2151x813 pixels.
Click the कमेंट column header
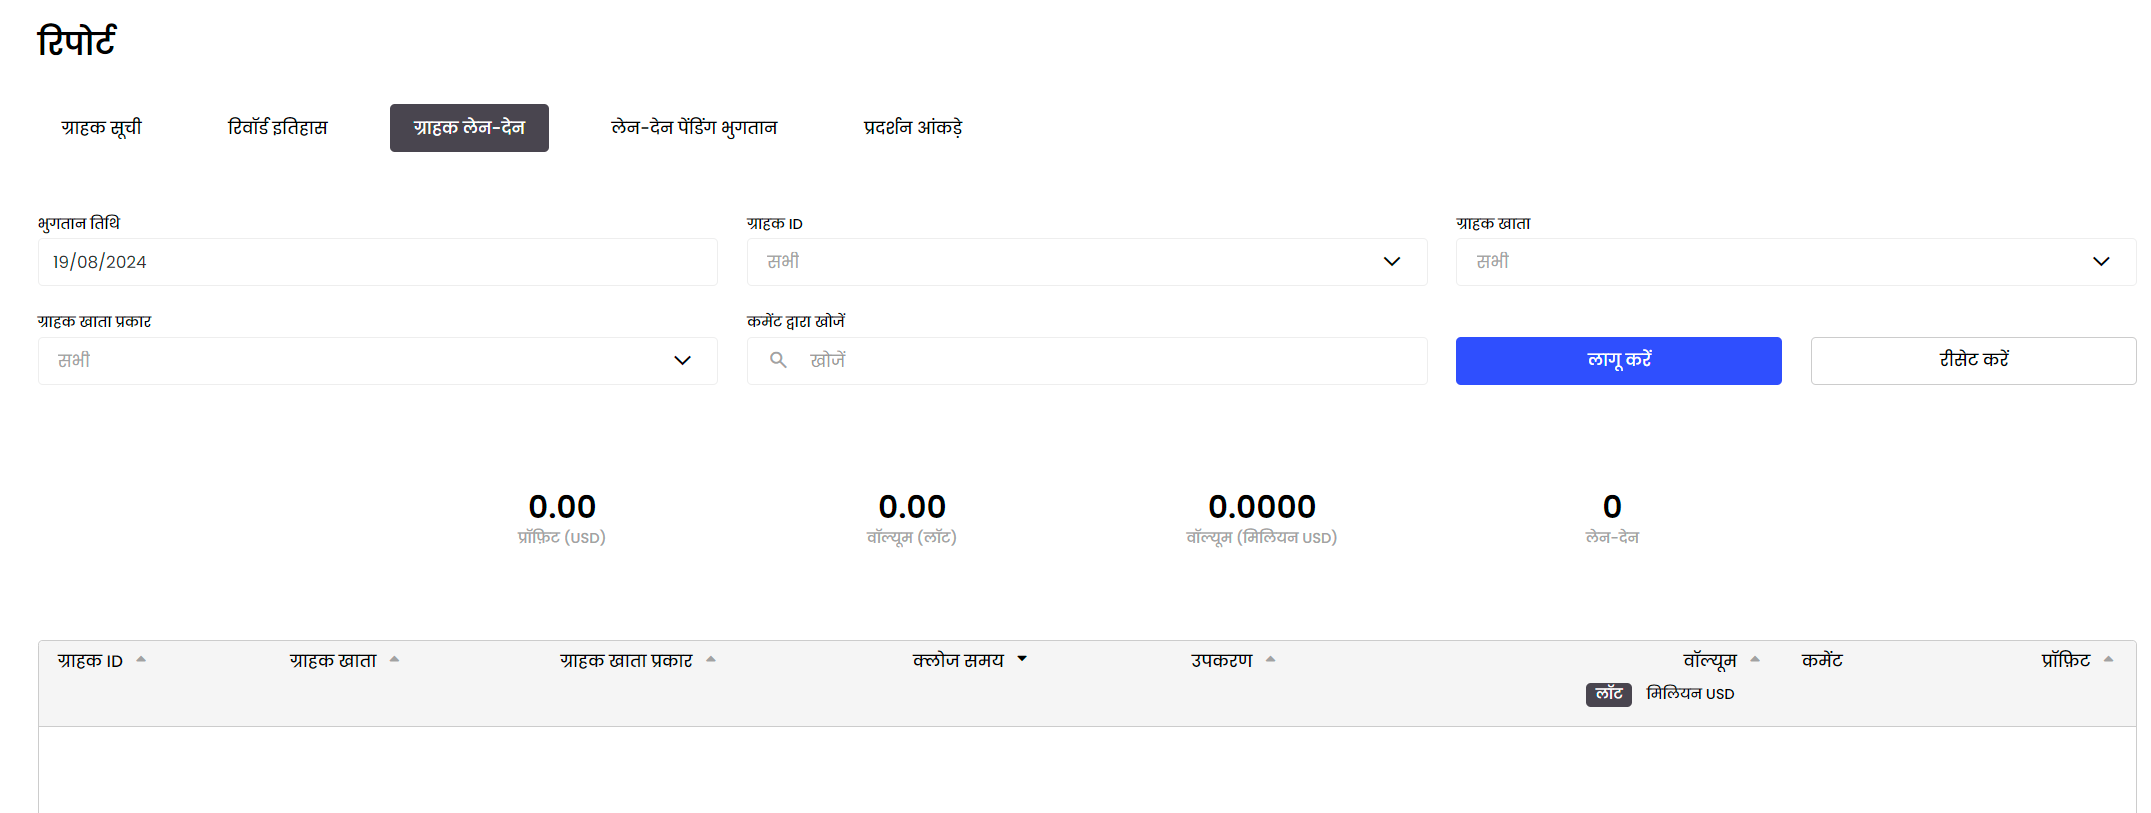coord(1822,661)
